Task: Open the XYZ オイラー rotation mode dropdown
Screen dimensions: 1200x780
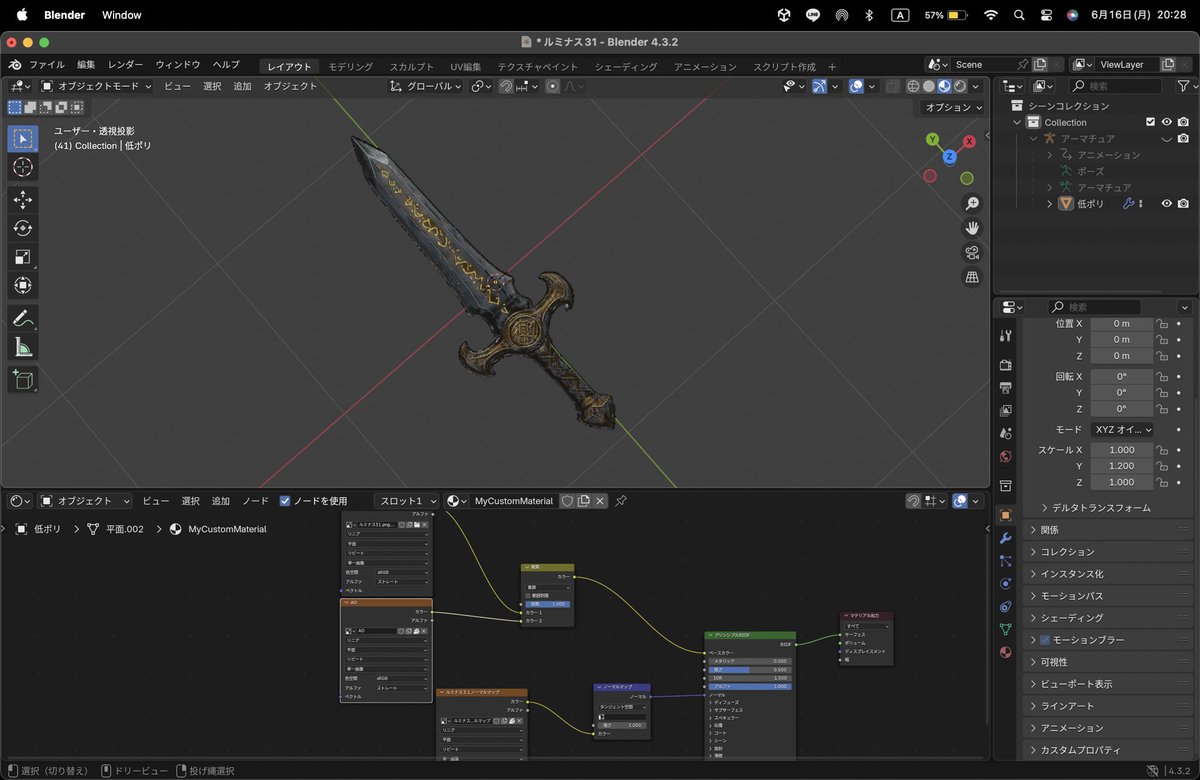Action: point(1121,429)
